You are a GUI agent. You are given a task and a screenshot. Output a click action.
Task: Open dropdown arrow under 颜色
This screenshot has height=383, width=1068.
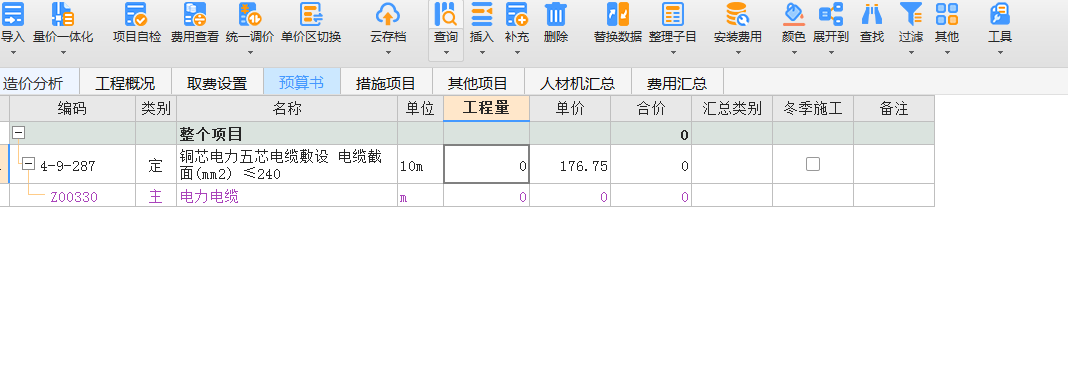pyautogui.click(x=794, y=52)
